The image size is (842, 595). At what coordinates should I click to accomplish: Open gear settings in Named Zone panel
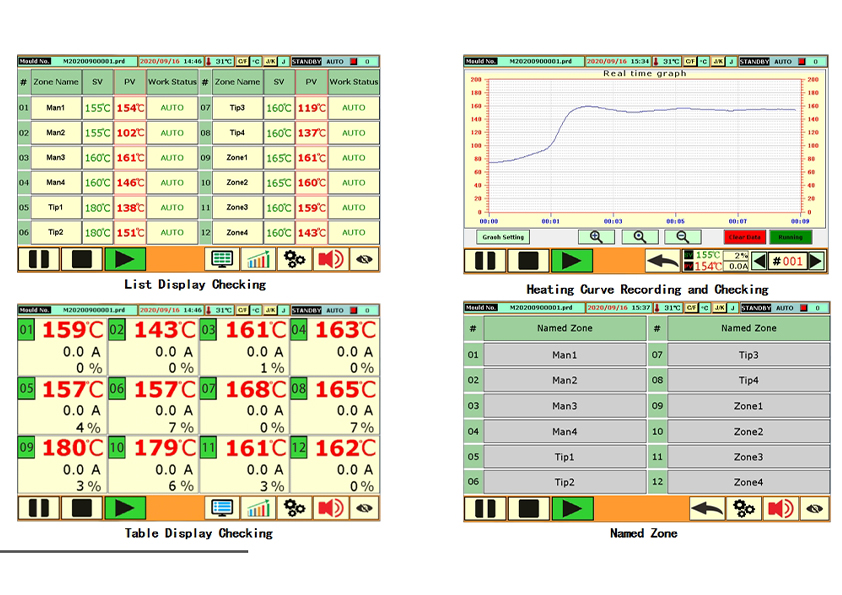pyautogui.click(x=743, y=509)
